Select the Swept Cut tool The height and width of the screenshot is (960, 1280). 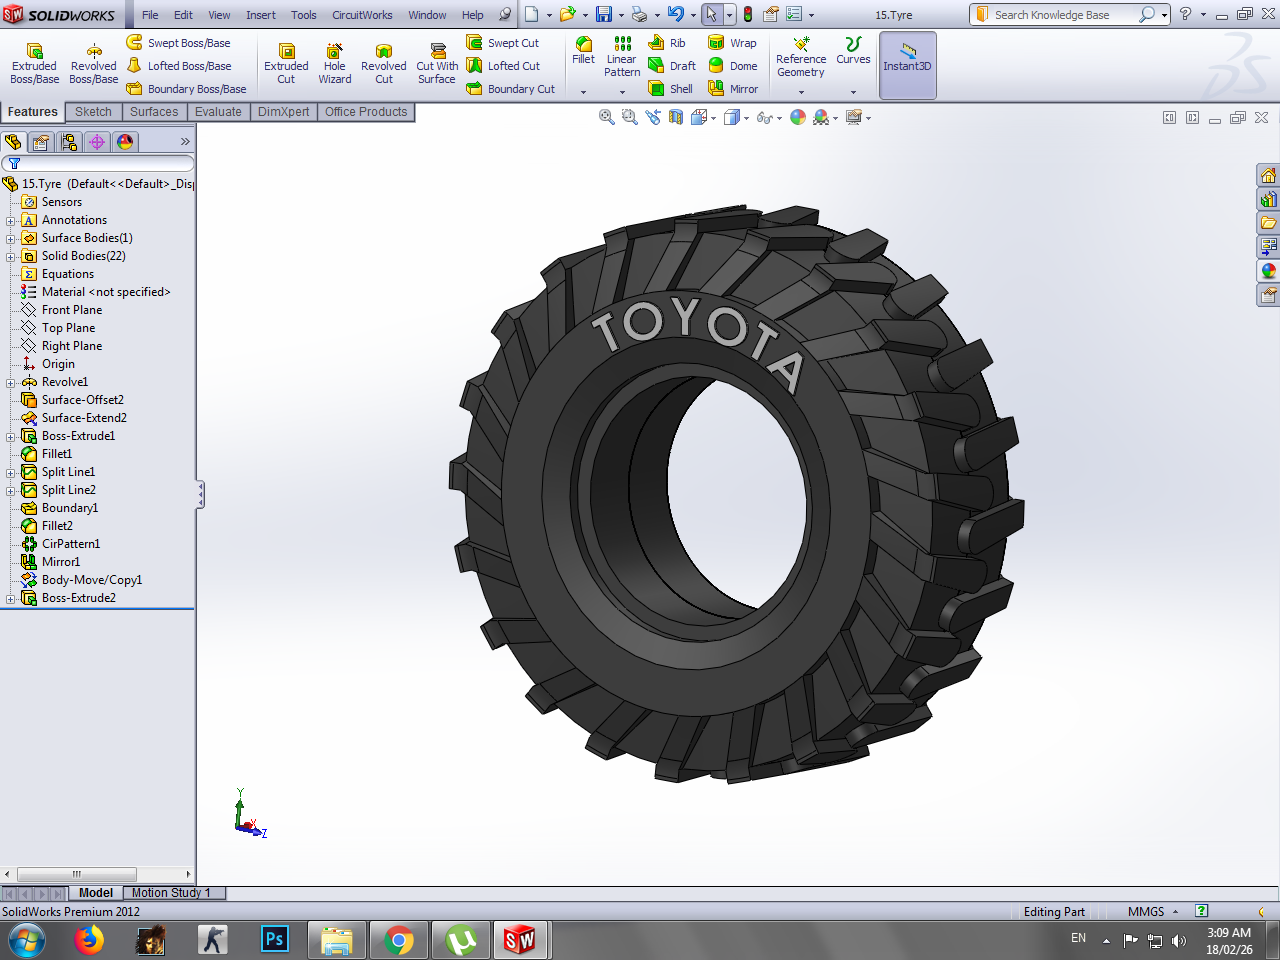pos(502,43)
